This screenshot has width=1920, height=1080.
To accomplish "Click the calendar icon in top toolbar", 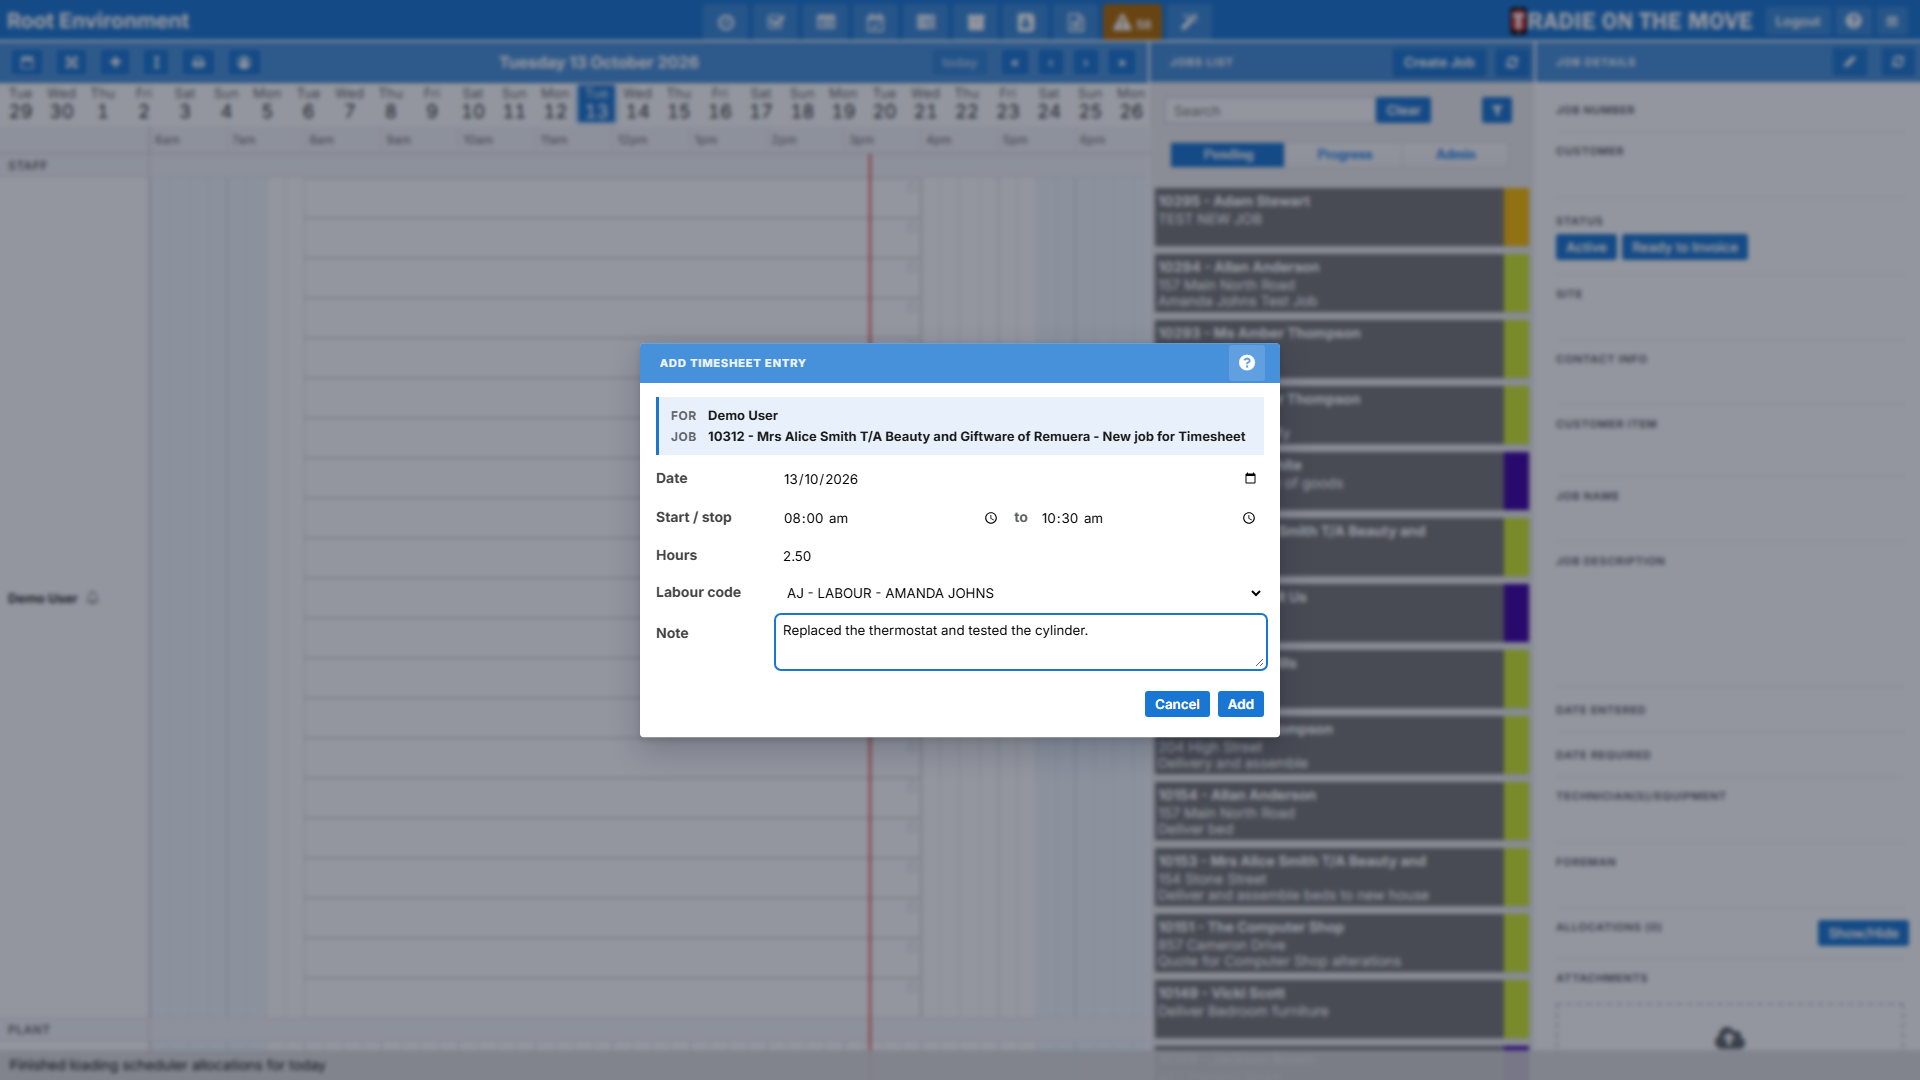I will 876,22.
